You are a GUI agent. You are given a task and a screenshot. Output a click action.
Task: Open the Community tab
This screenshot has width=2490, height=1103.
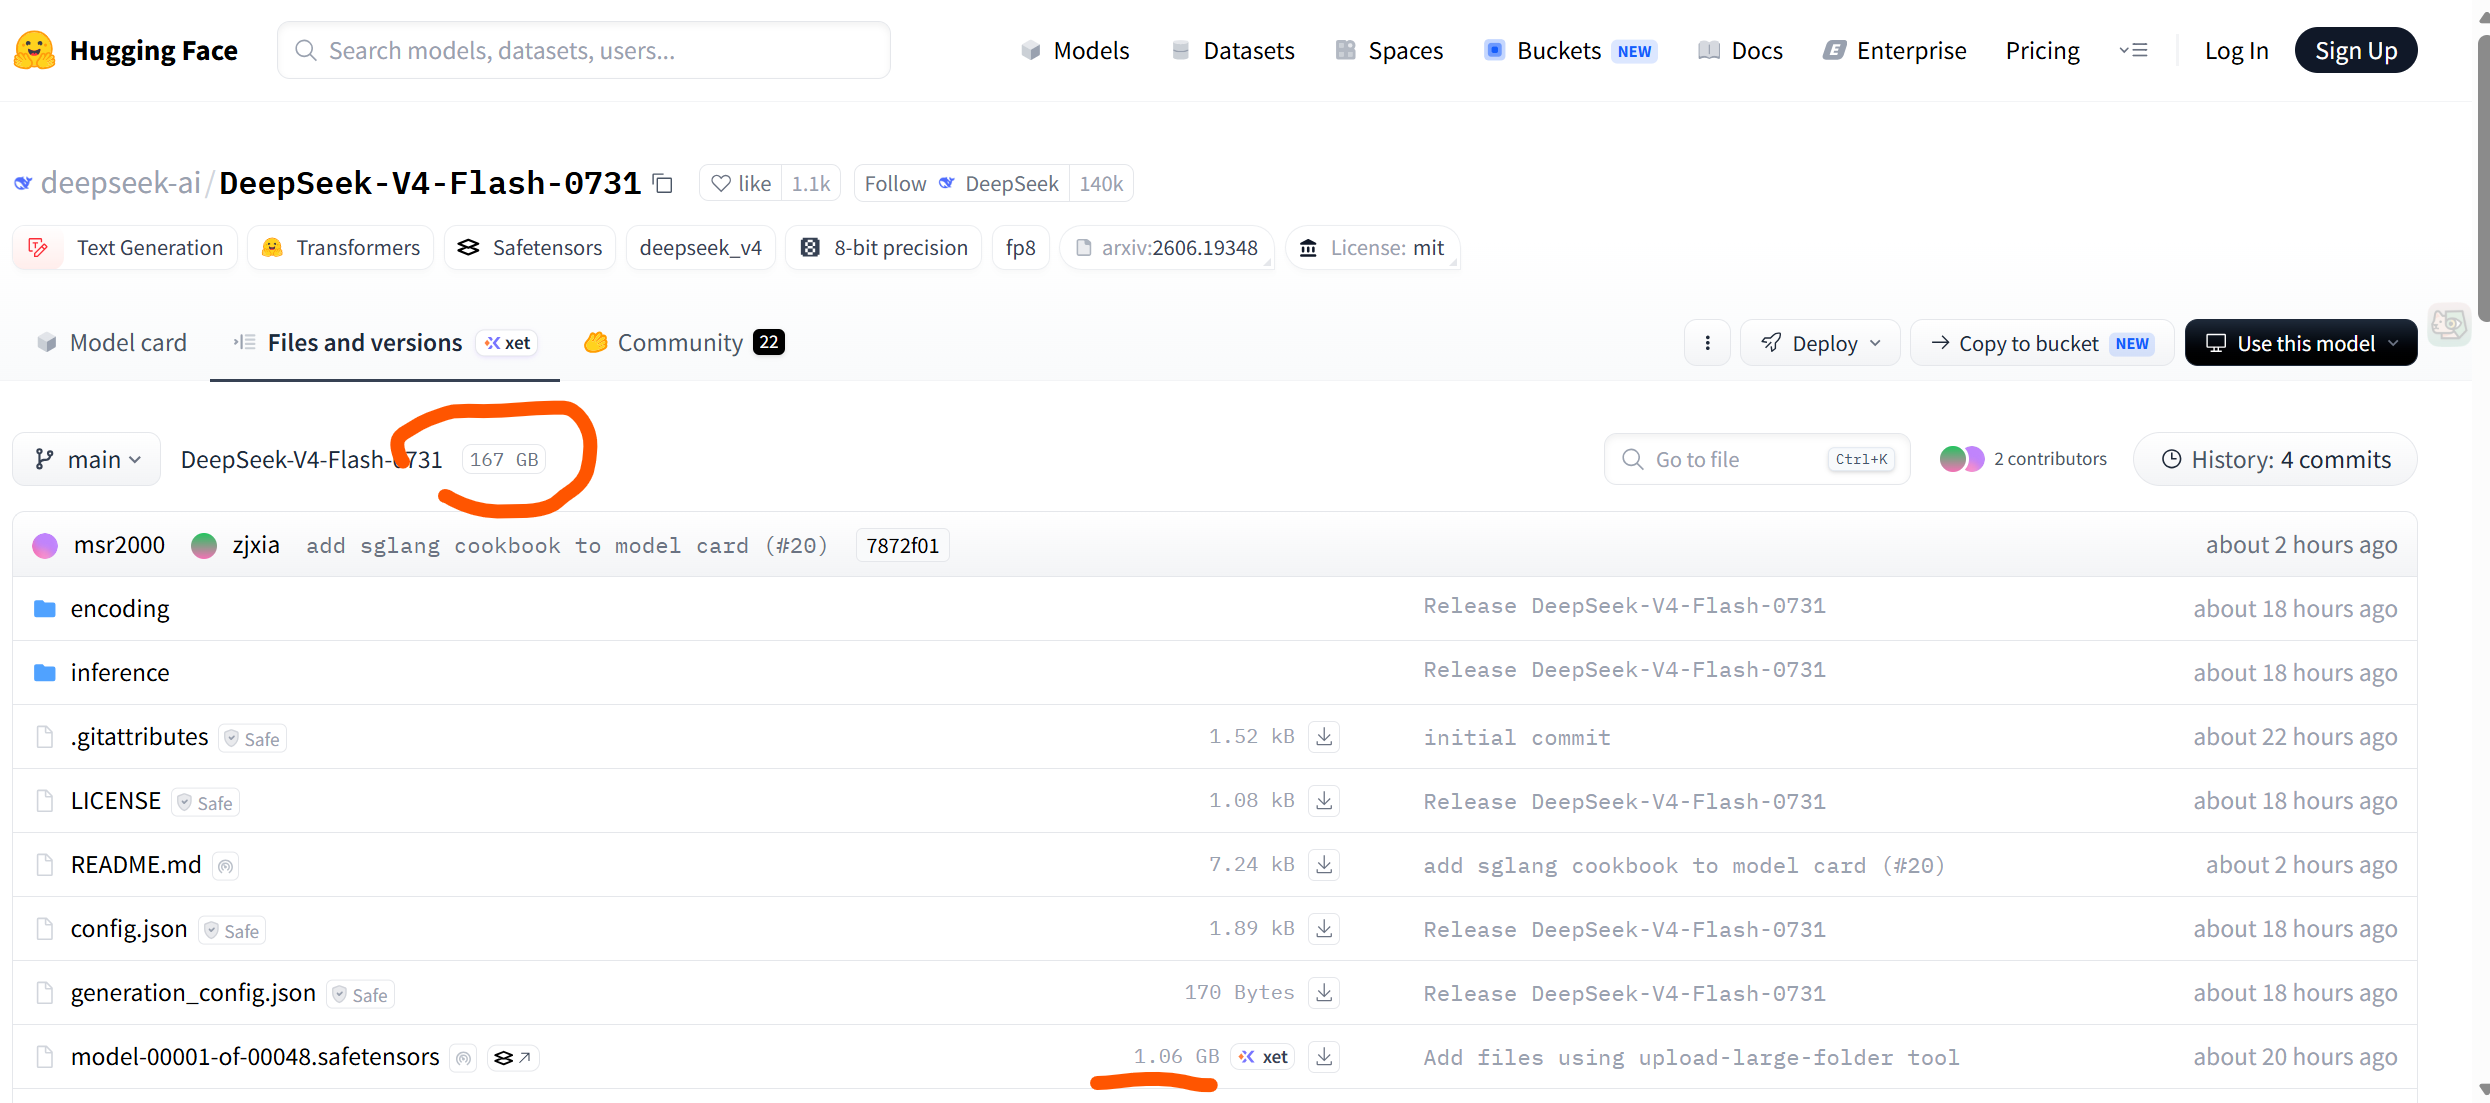click(684, 343)
